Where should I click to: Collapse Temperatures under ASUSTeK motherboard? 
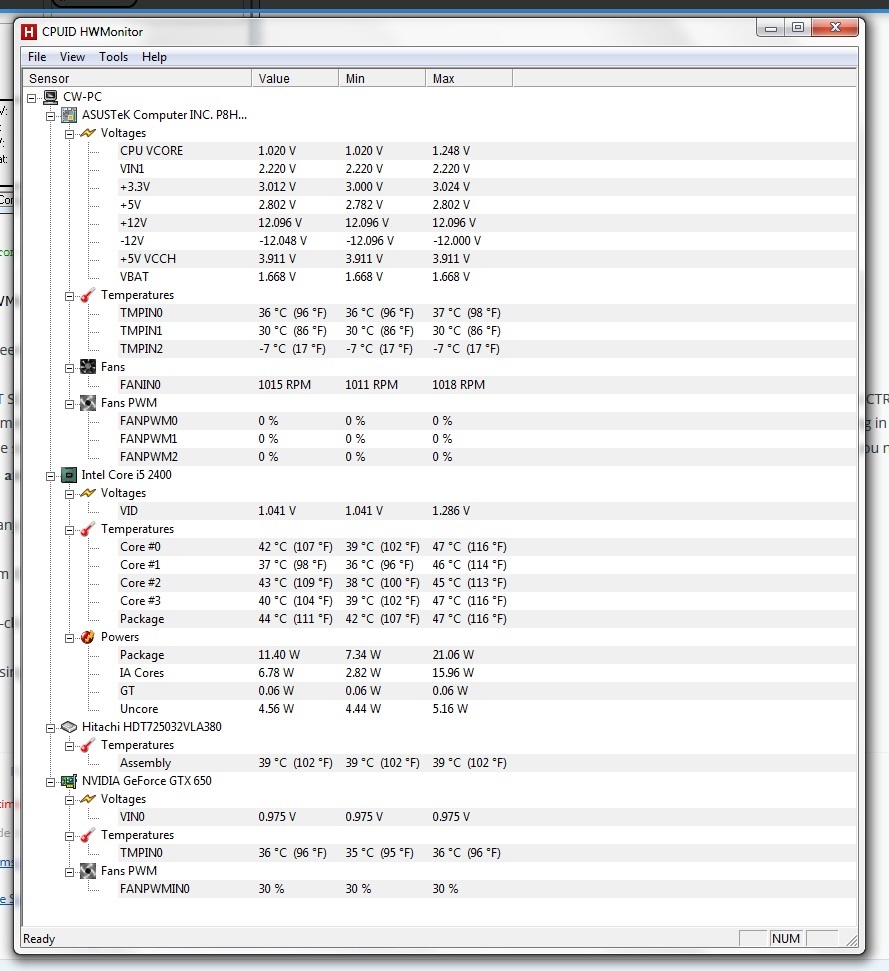69,296
